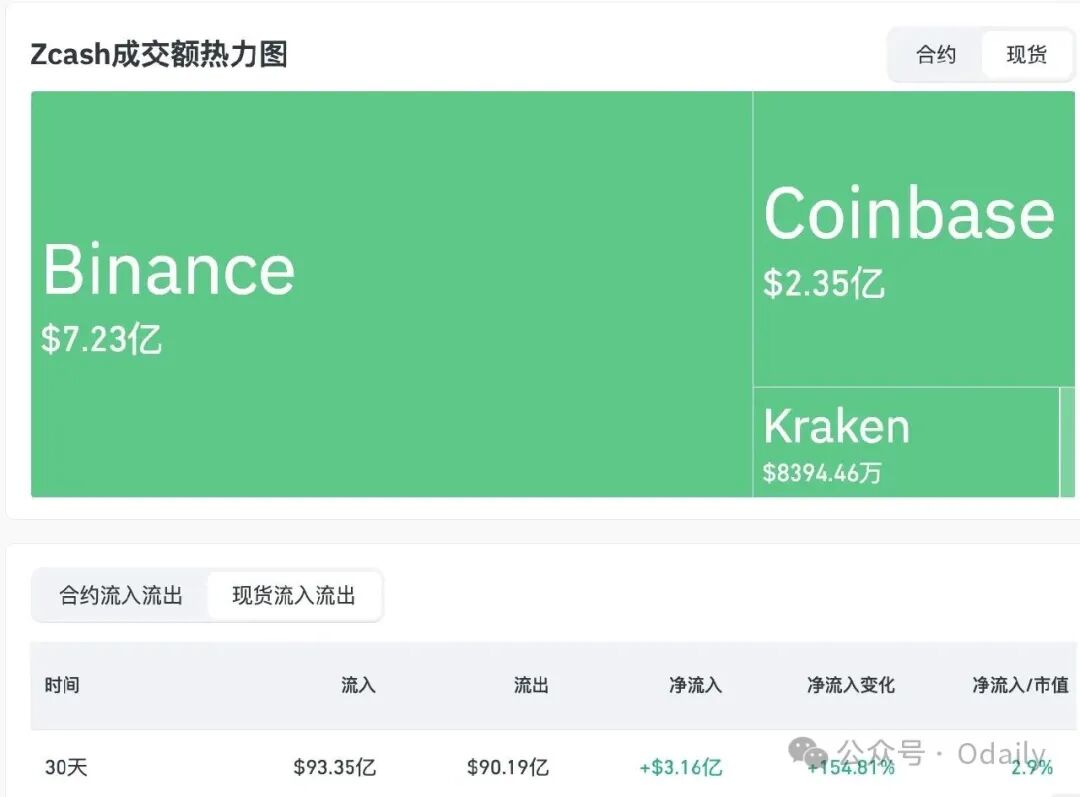This screenshot has width=1080, height=797.
Task: Click the 净流入变化 column header
Action: [849, 686]
